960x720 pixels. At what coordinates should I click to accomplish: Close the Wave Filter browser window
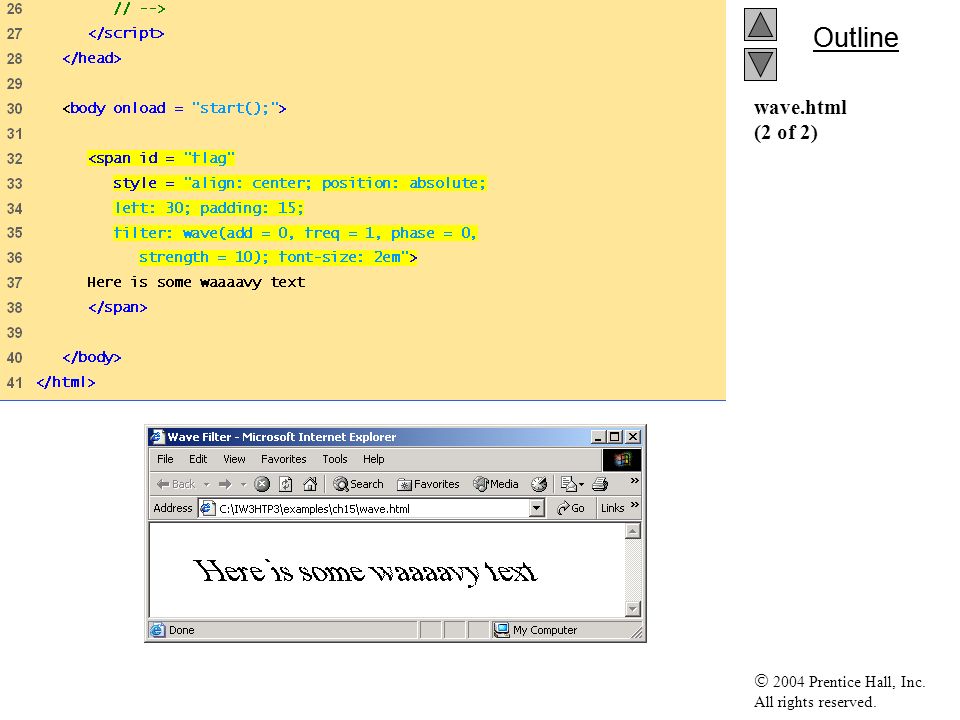(x=633, y=437)
